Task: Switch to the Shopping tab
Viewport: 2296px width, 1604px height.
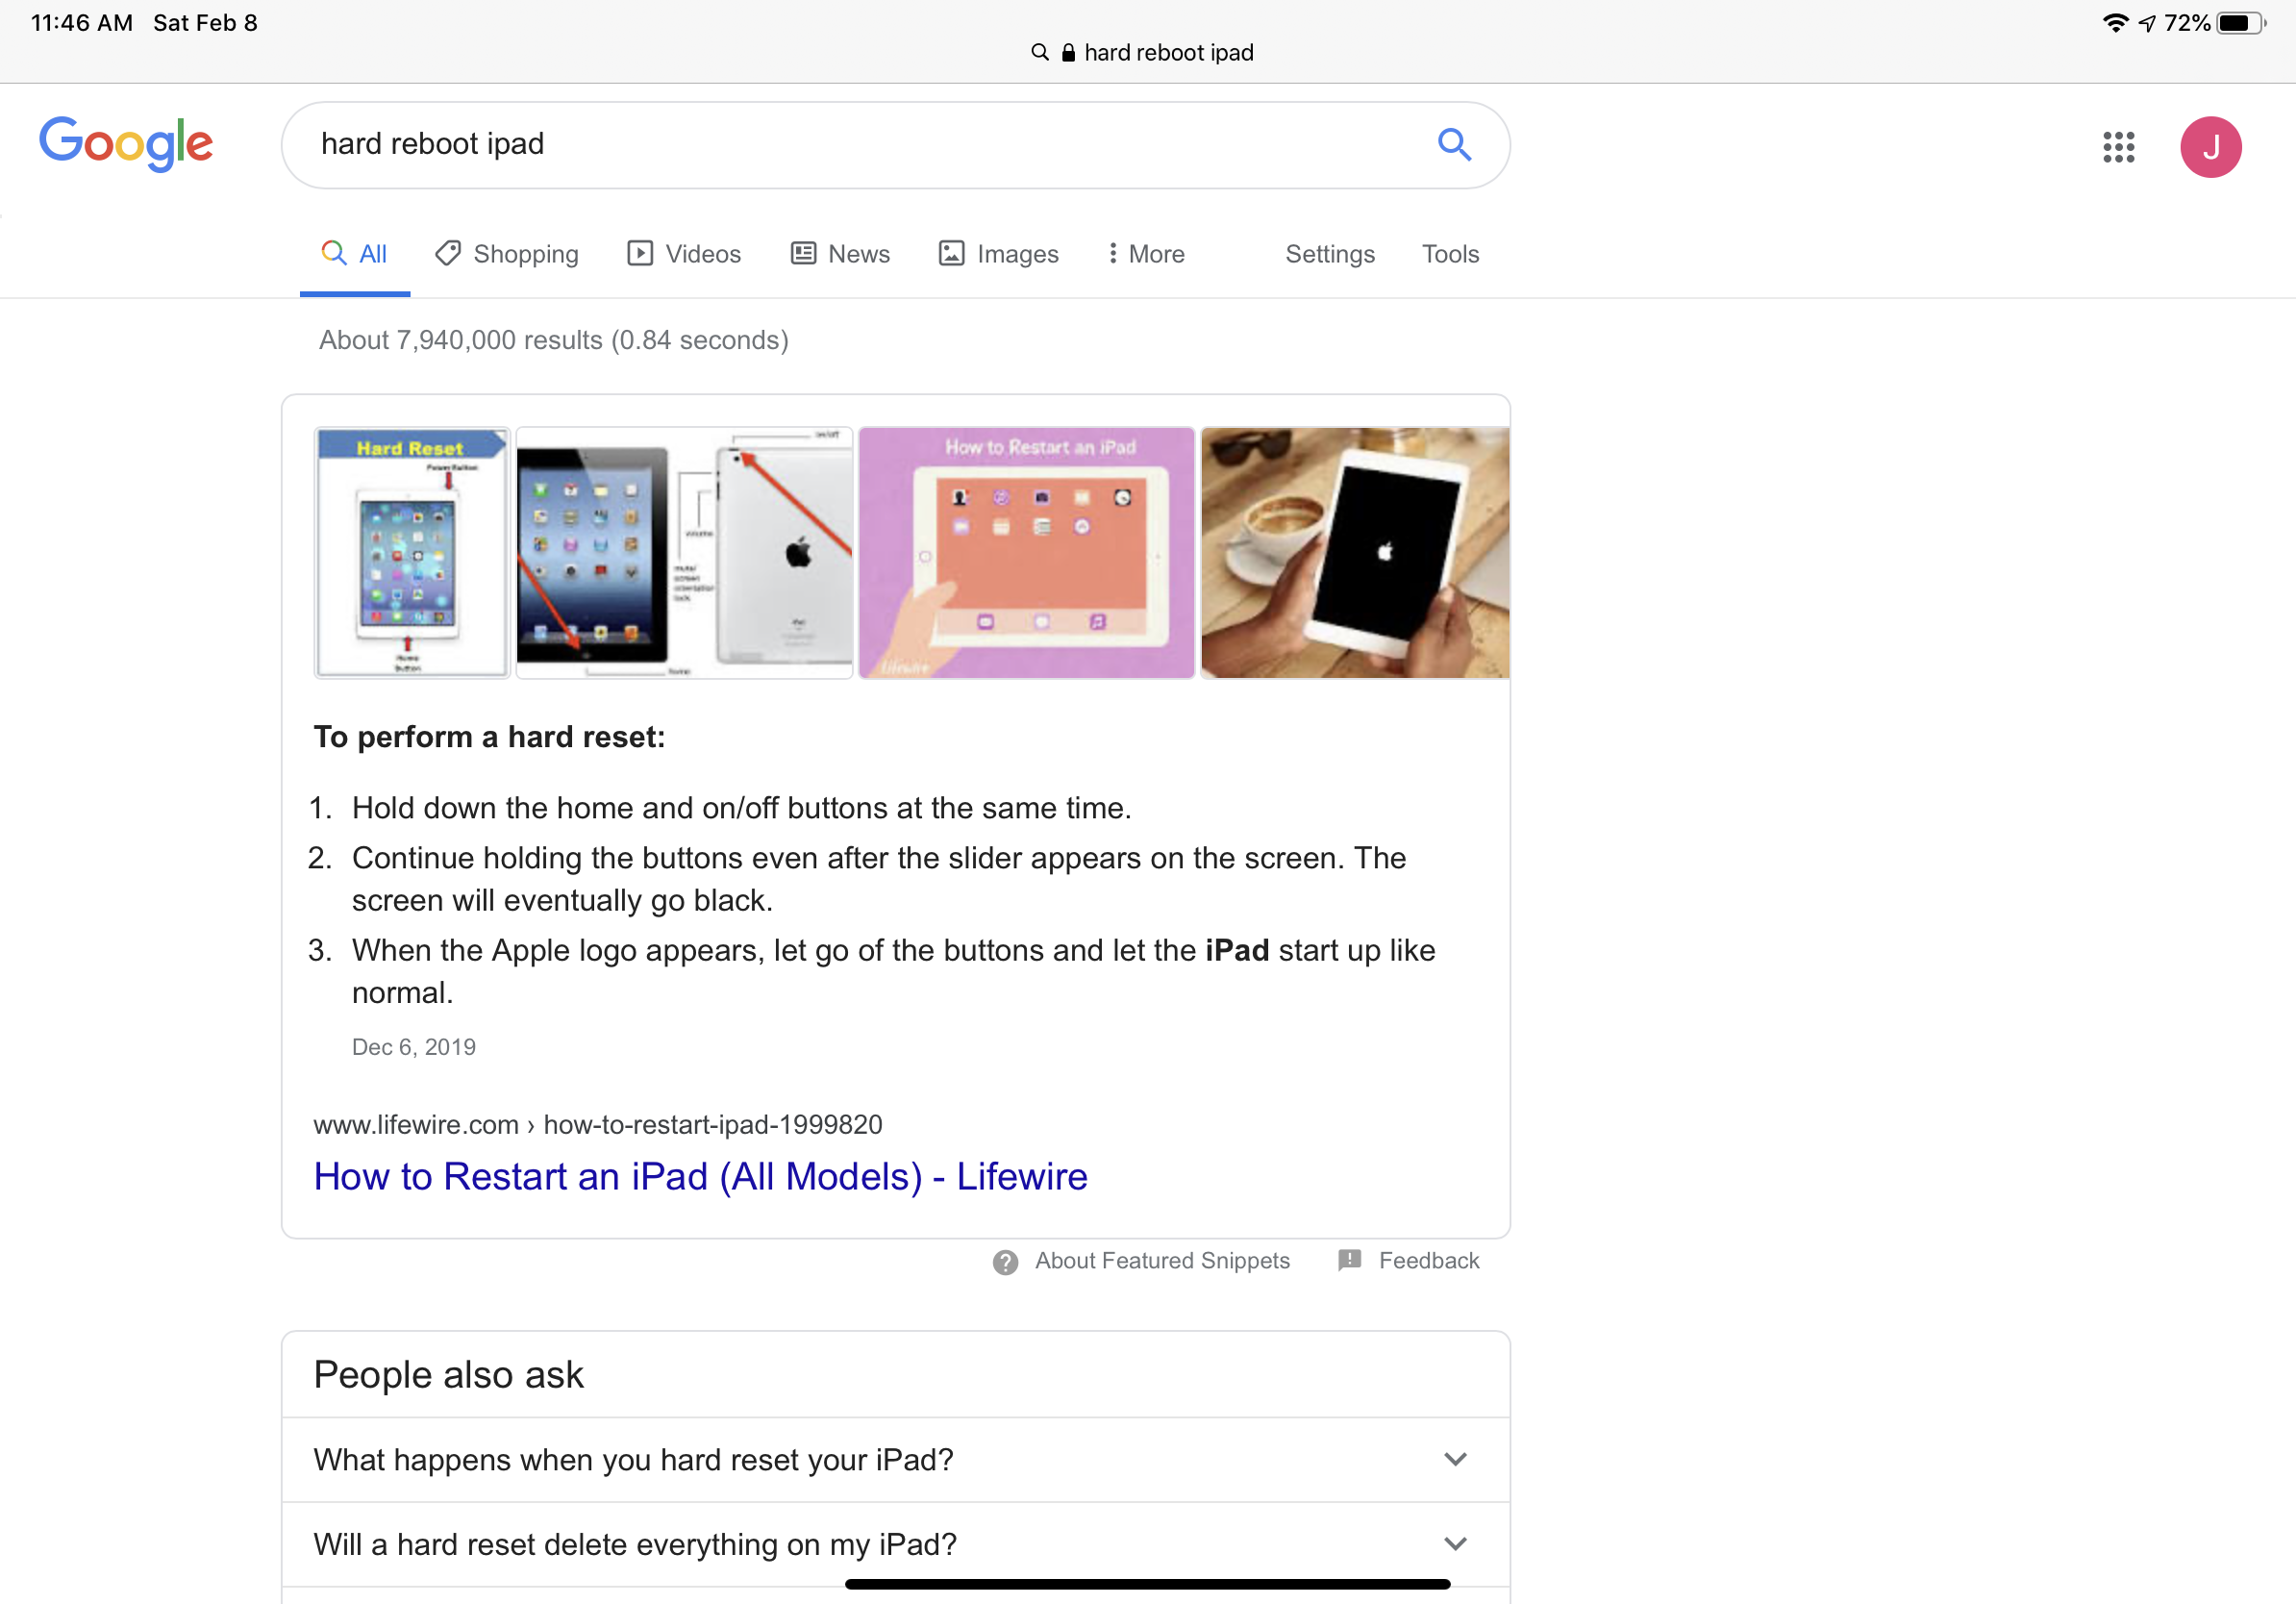Action: tap(507, 254)
